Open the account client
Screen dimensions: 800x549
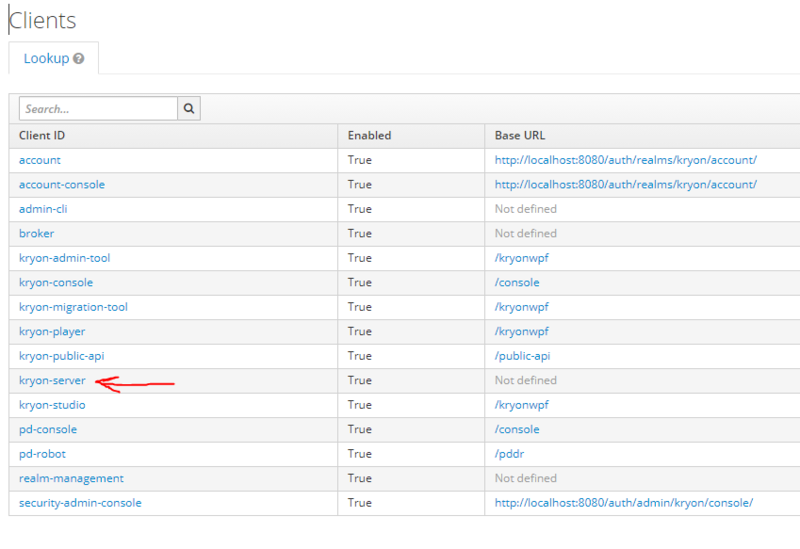(40, 160)
